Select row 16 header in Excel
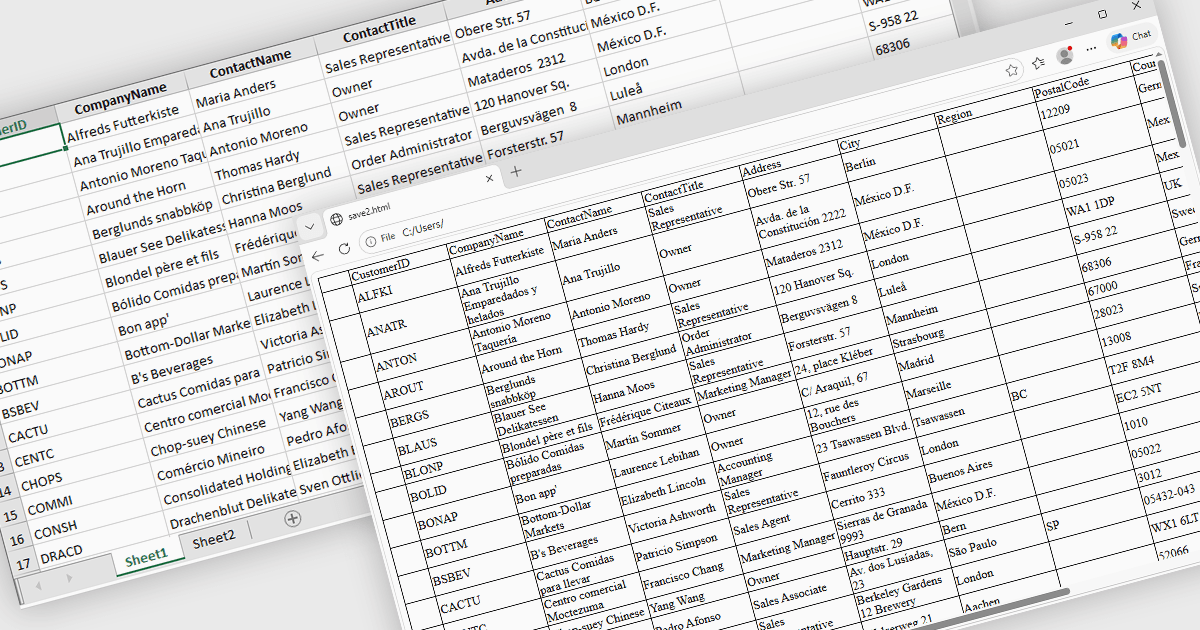 click(17, 539)
